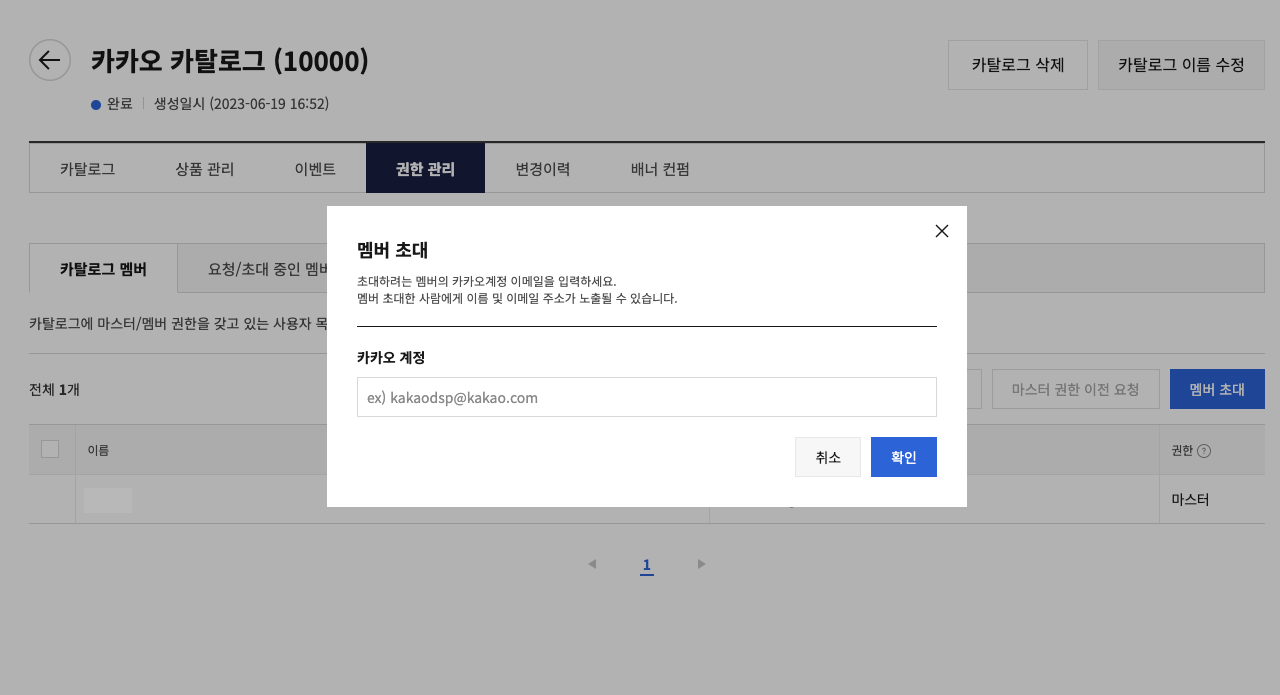Open the 카탈로그 tab

pyautogui.click(x=87, y=169)
